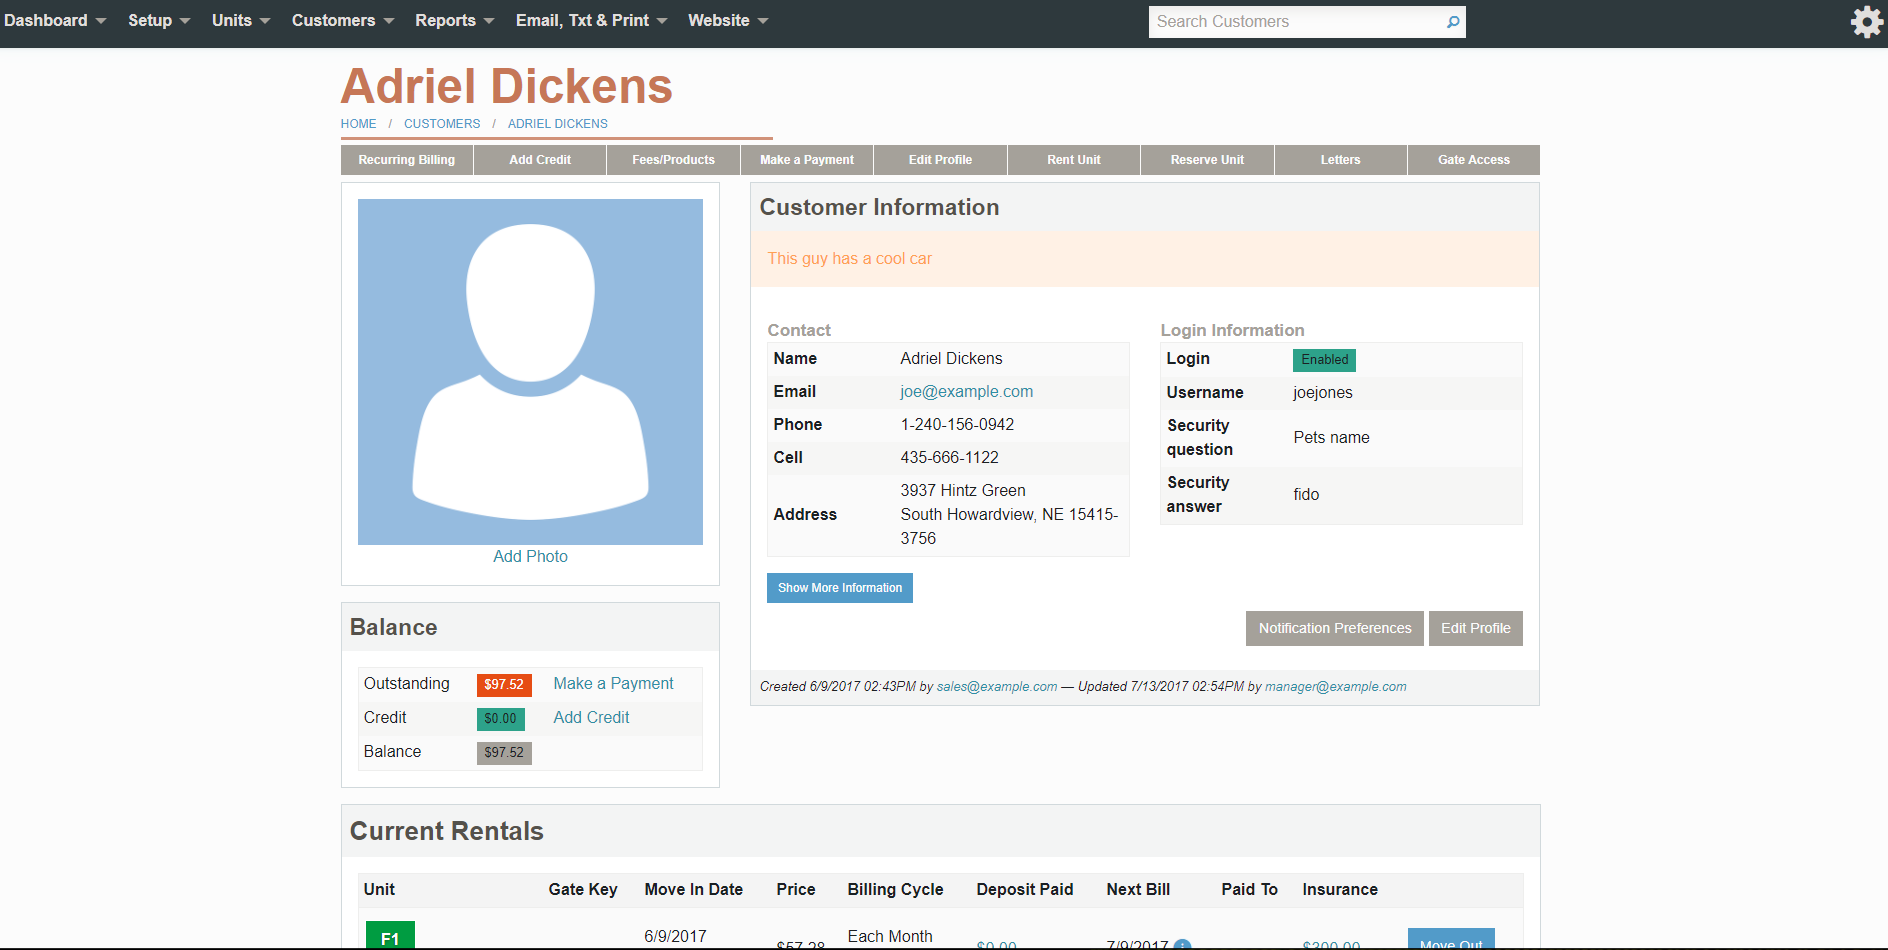
Task: Click the red $97.52 outstanding badge
Action: pyautogui.click(x=504, y=685)
